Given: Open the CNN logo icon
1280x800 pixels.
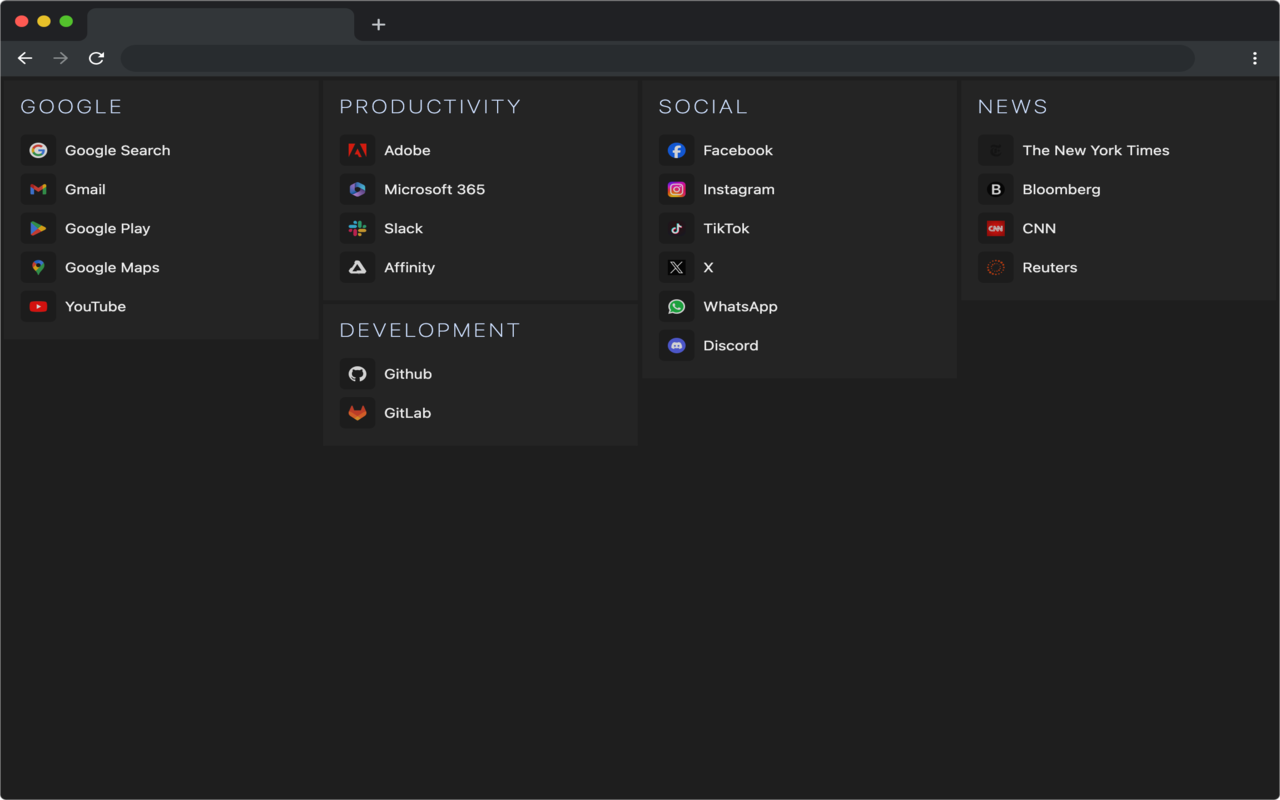Looking at the screenshot, I should coord(995,229).
